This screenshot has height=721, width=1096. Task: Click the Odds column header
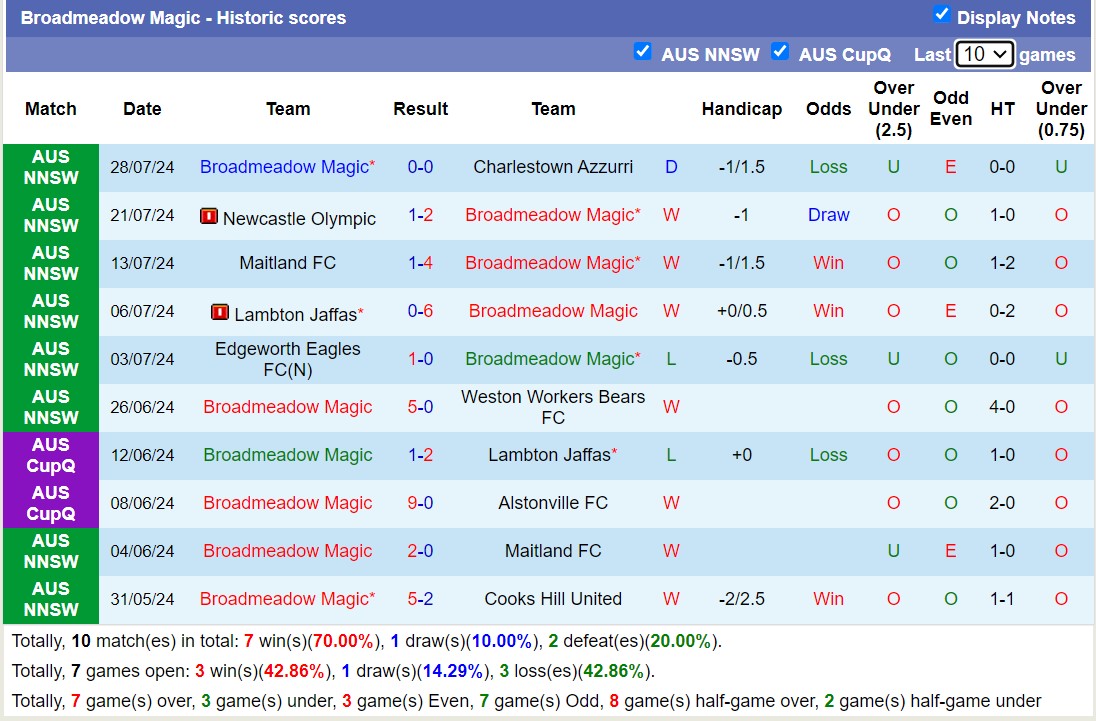point(828,109)
